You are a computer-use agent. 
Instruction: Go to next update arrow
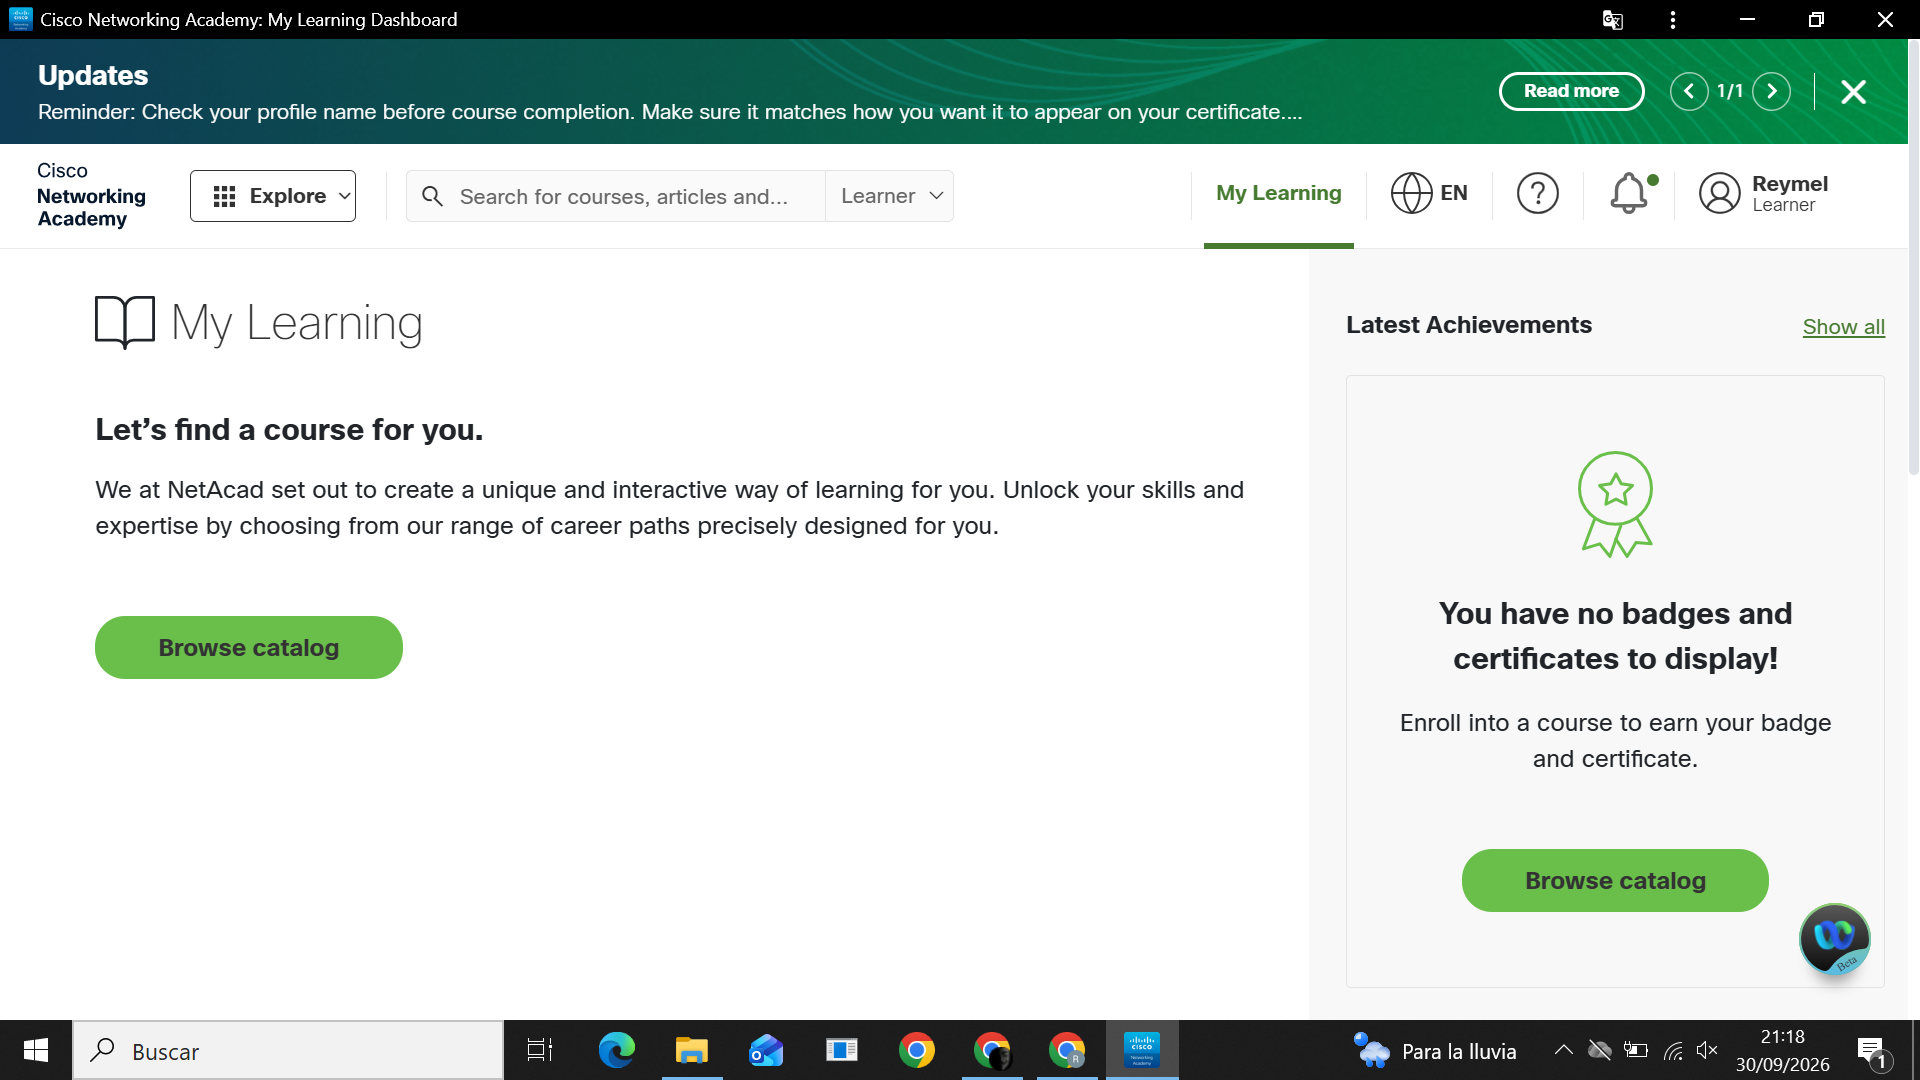tap(1771, 91)
